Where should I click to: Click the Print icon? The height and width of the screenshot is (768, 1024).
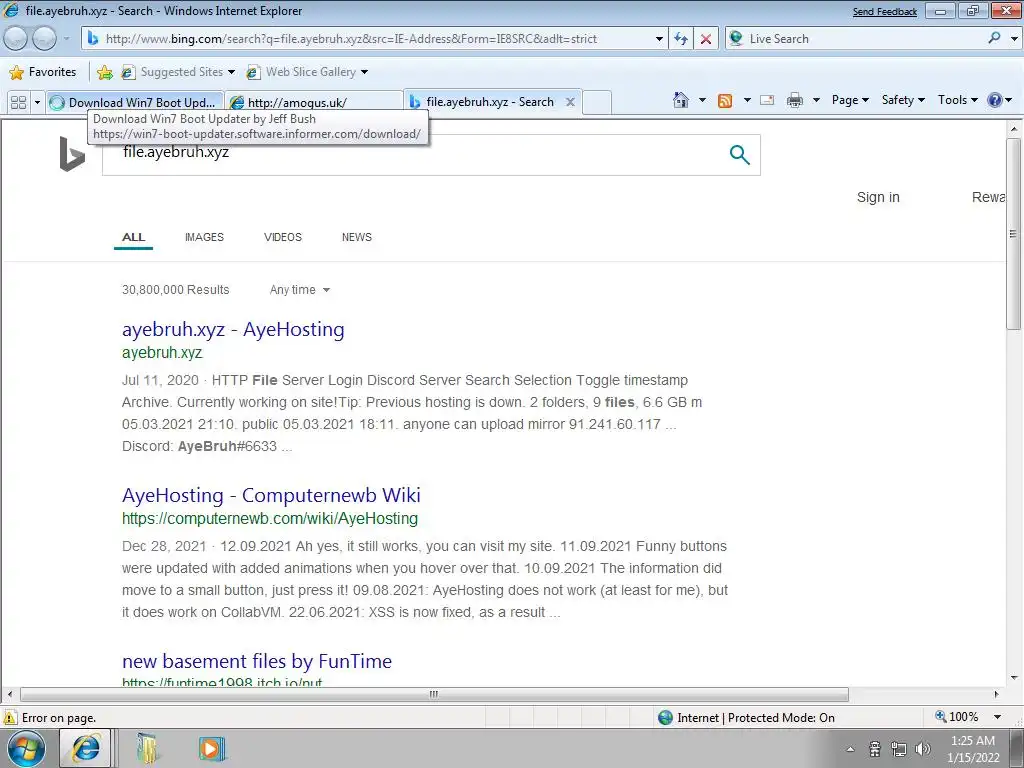tap(795, 100)
